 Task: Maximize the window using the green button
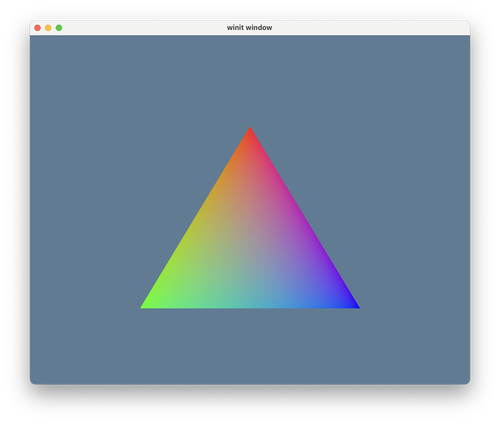point(59,28)
